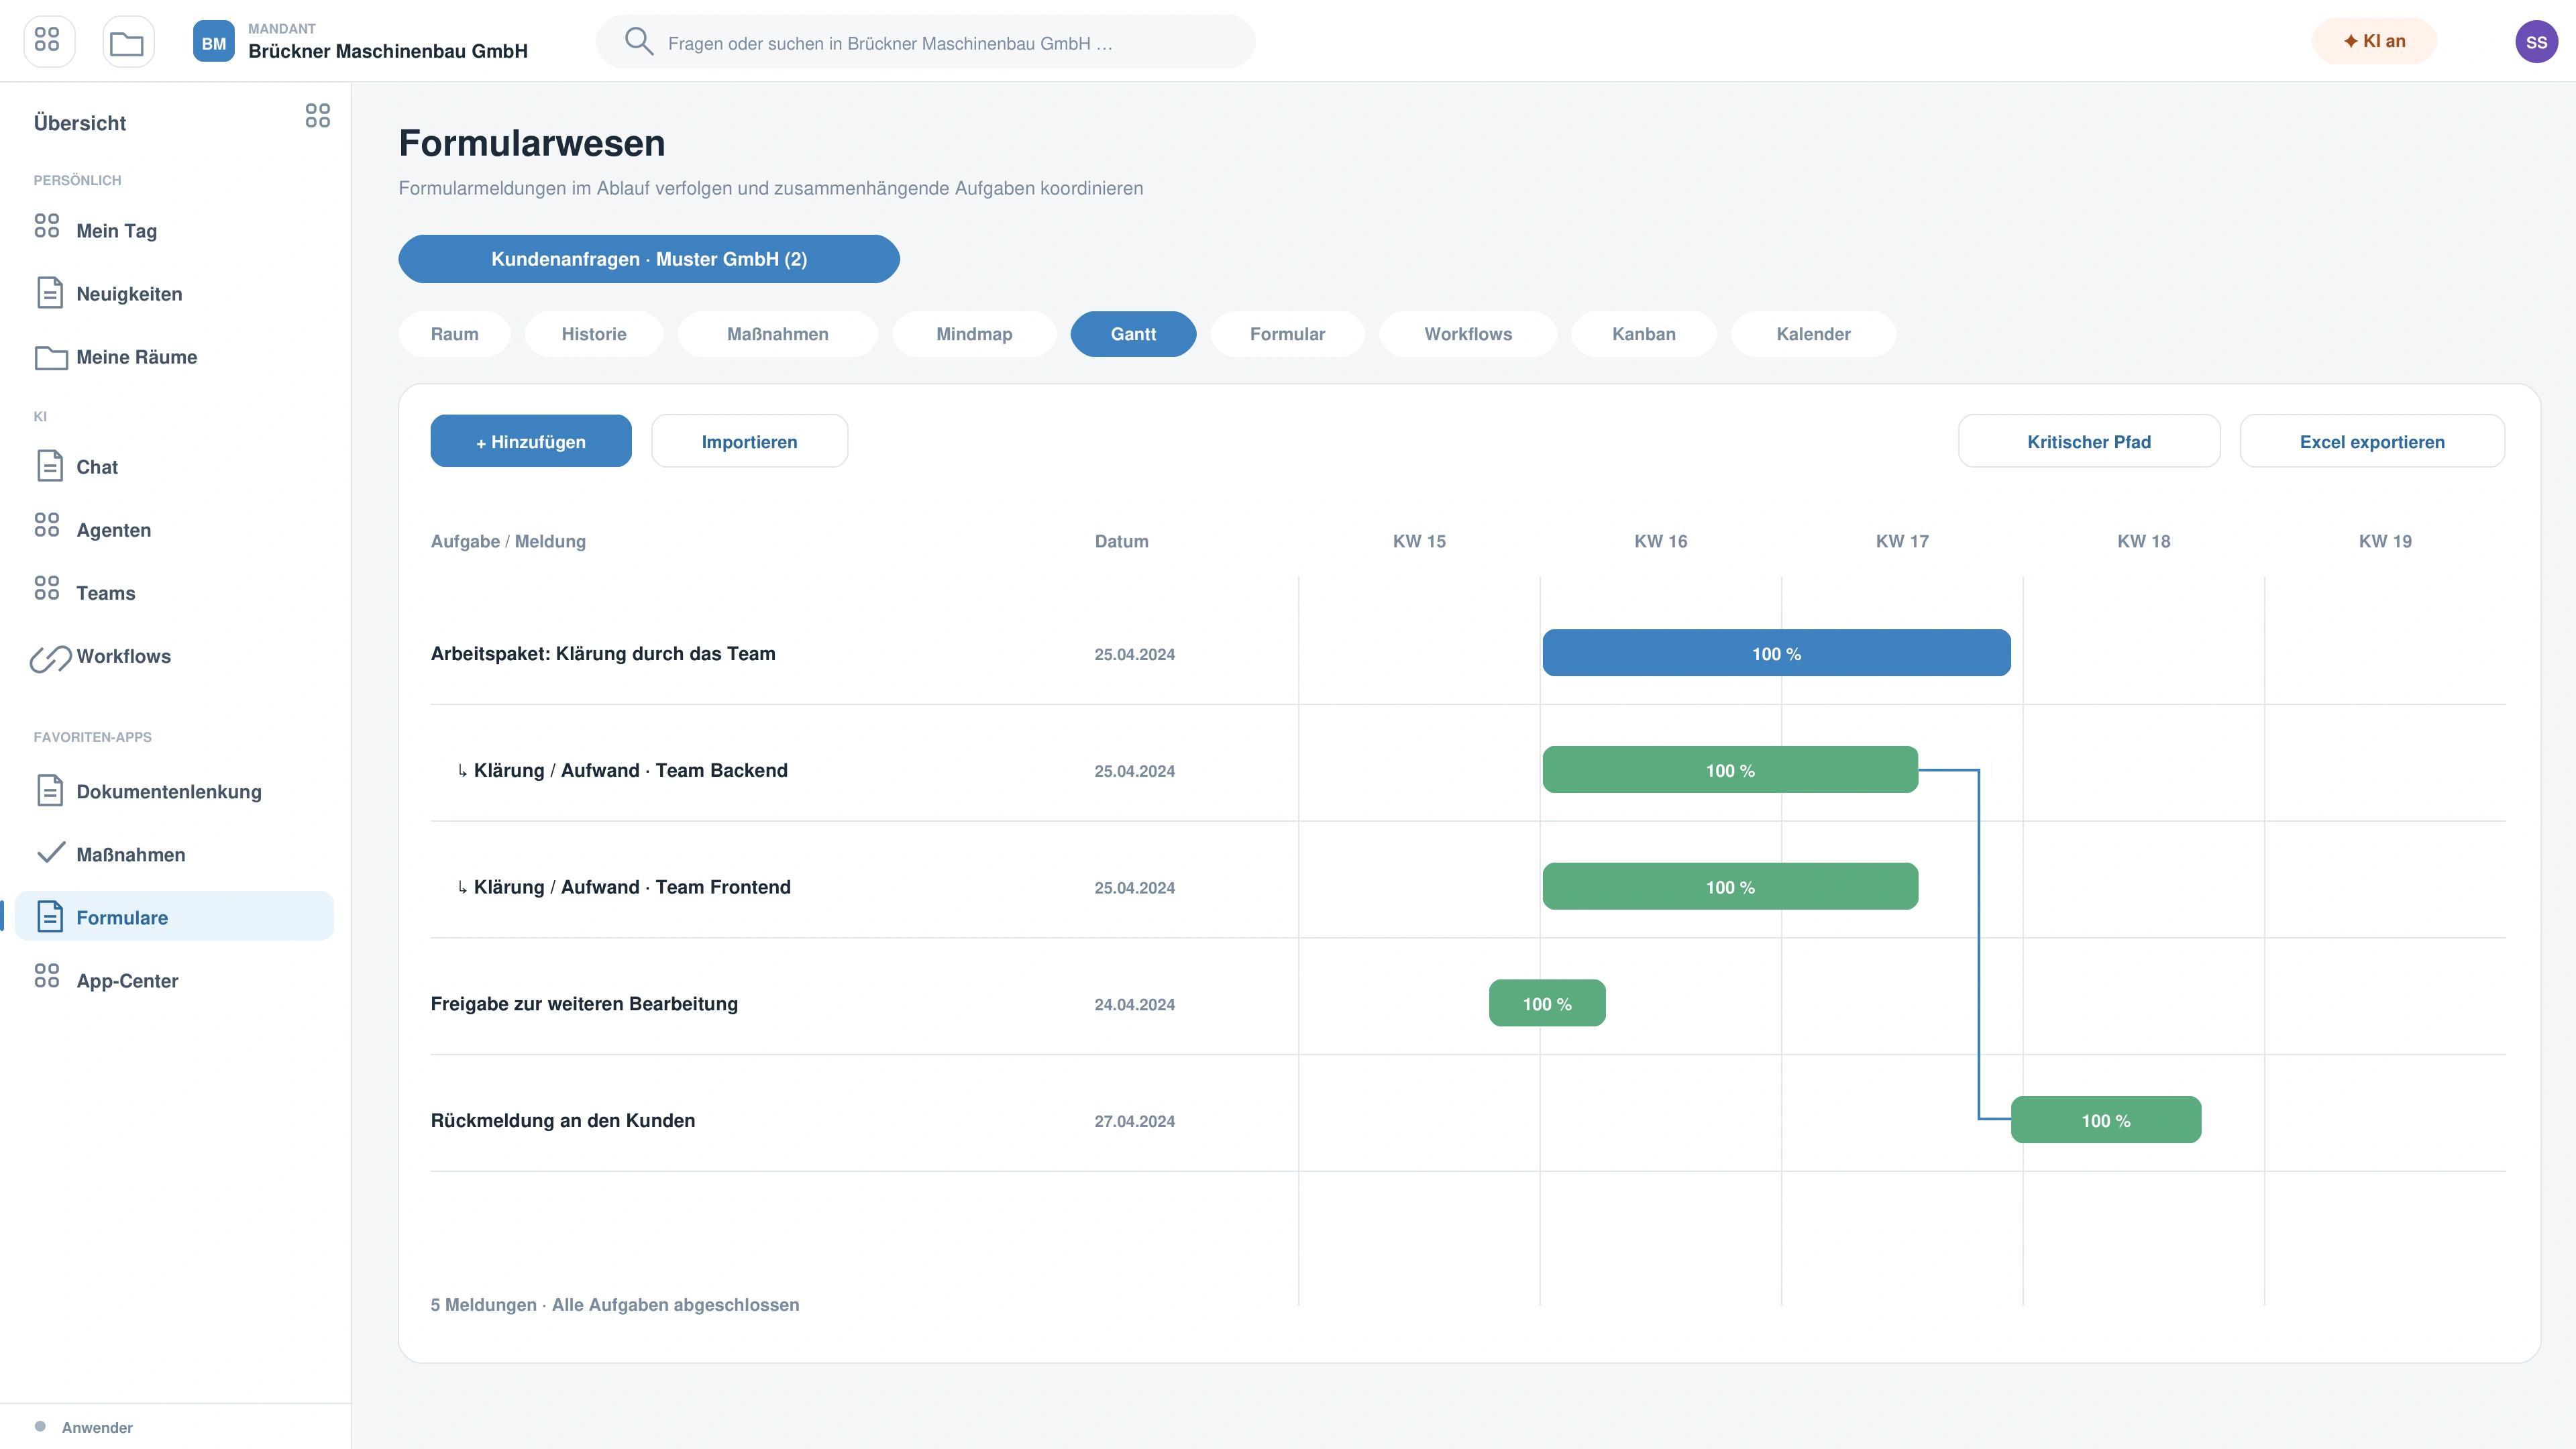Click Rückmeldung an den Kunden progress bar
This screenshot has width=2576, height=1449.
pyautogui.click(x=2105, y=1120)
